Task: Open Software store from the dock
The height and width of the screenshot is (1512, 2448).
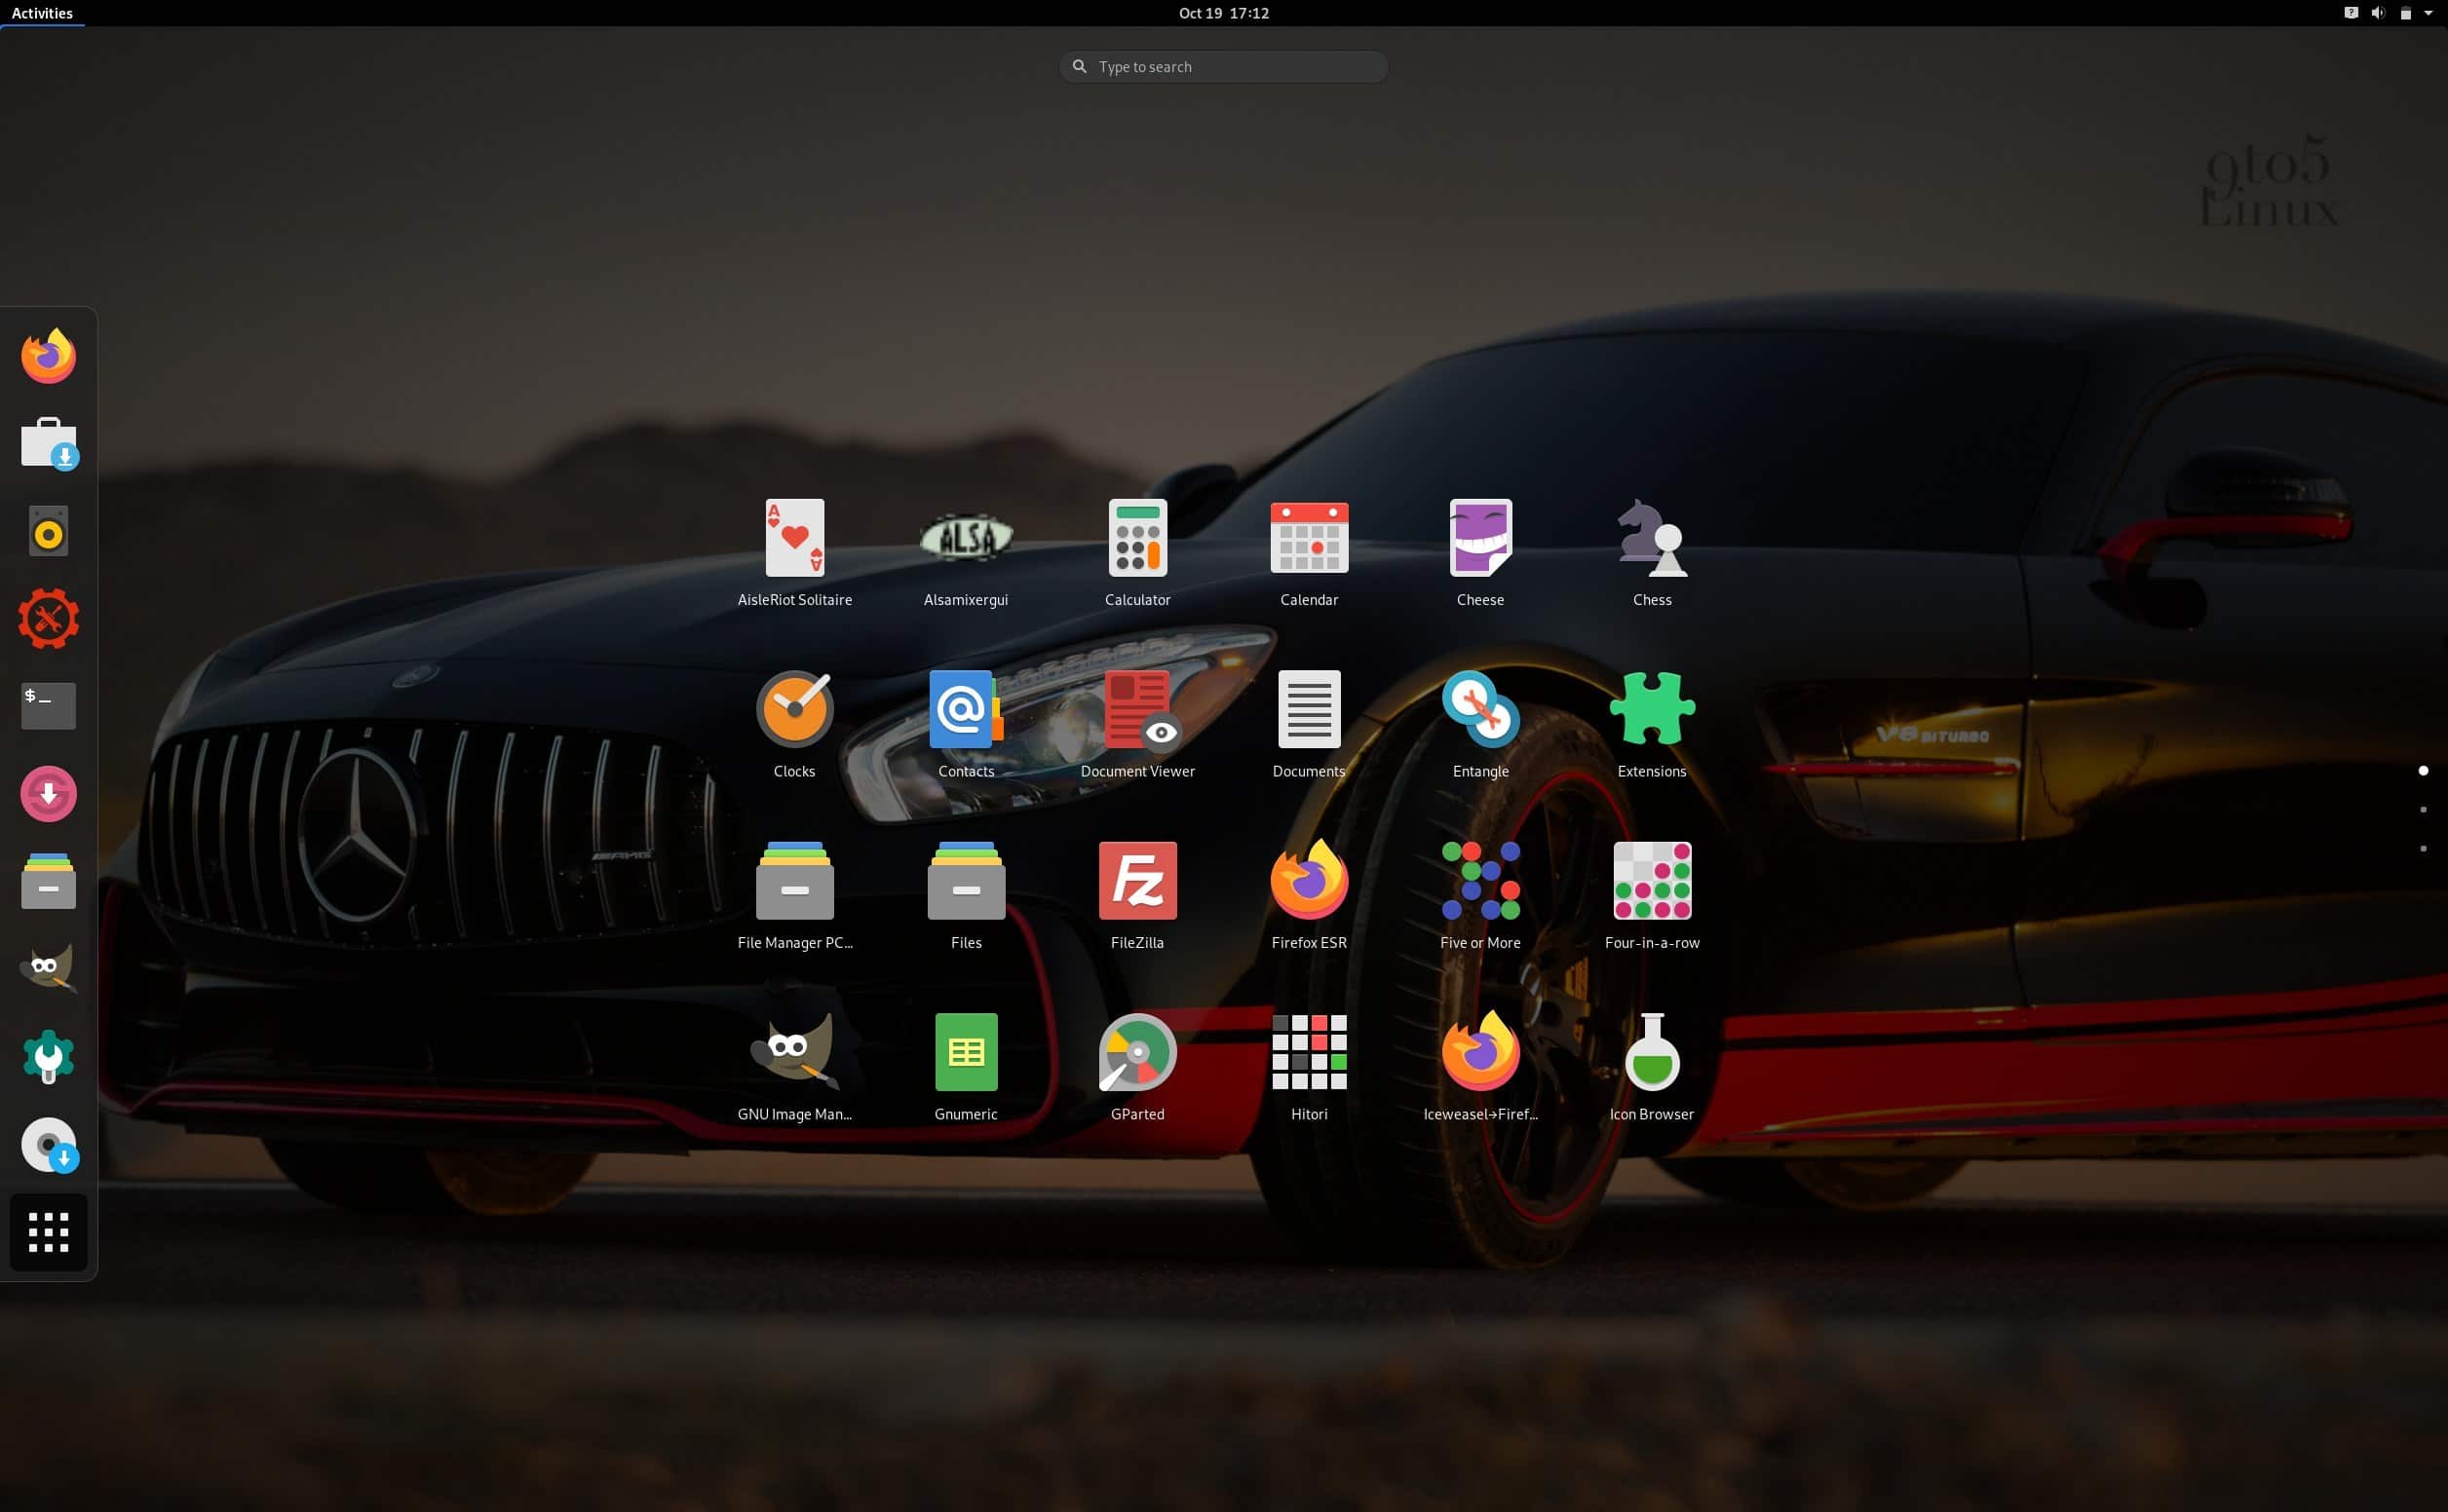Action: [48, 443]
